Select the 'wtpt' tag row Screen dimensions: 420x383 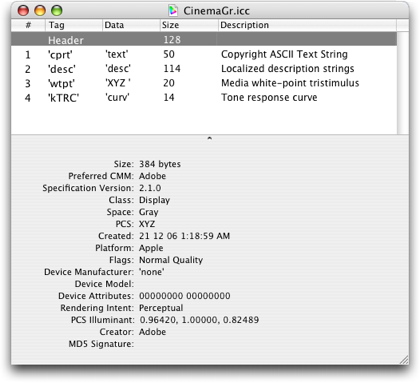pos(204,83)
